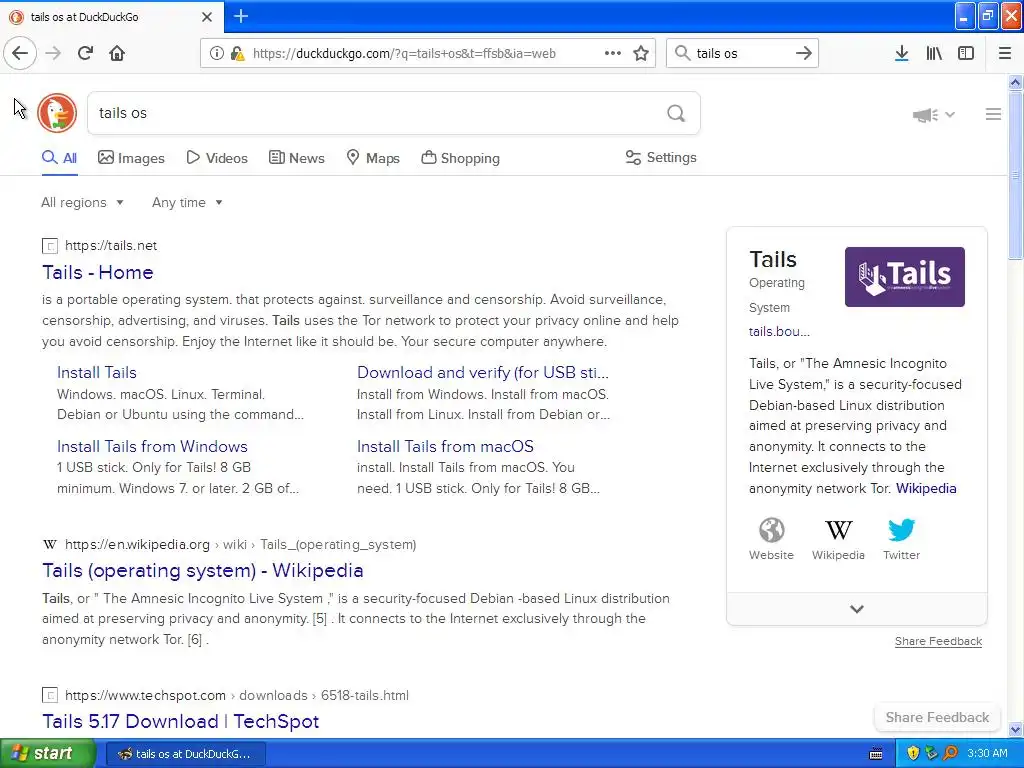This screenshot has height=768, width=1024.
Task: Click the padlock warning icon in the URL bar
Action: click(237, 53)
